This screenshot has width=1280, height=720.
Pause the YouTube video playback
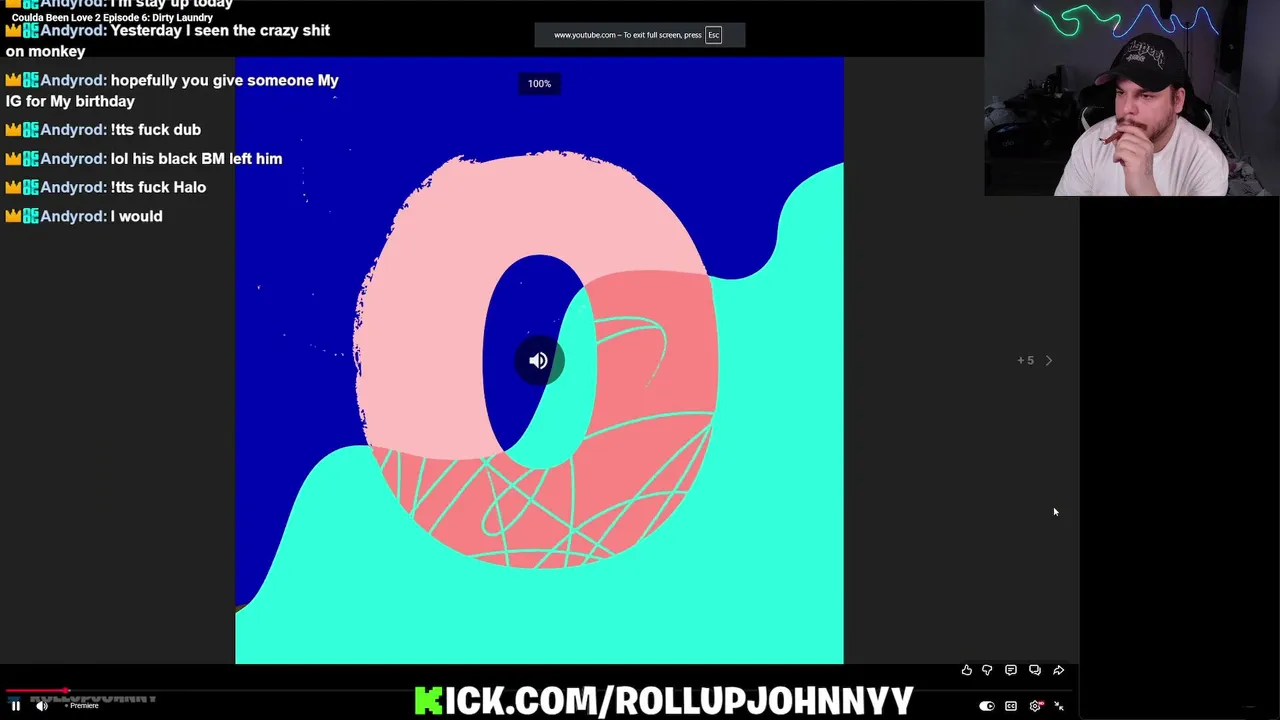pyautogui.click(x=16, y=706)
